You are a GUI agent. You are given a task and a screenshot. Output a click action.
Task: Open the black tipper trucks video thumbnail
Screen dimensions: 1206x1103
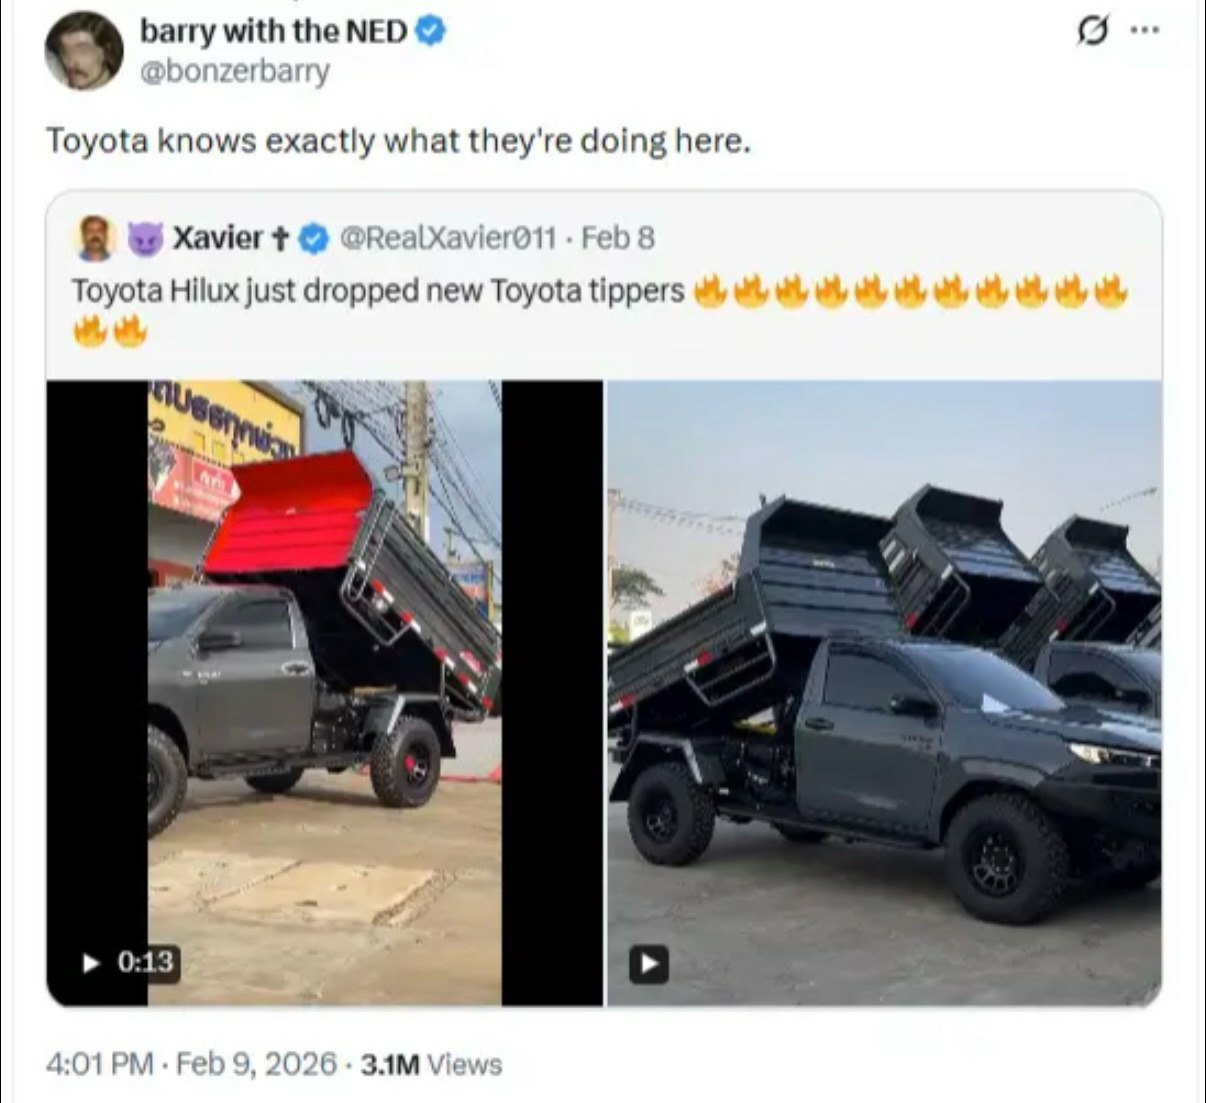point(884,692)
